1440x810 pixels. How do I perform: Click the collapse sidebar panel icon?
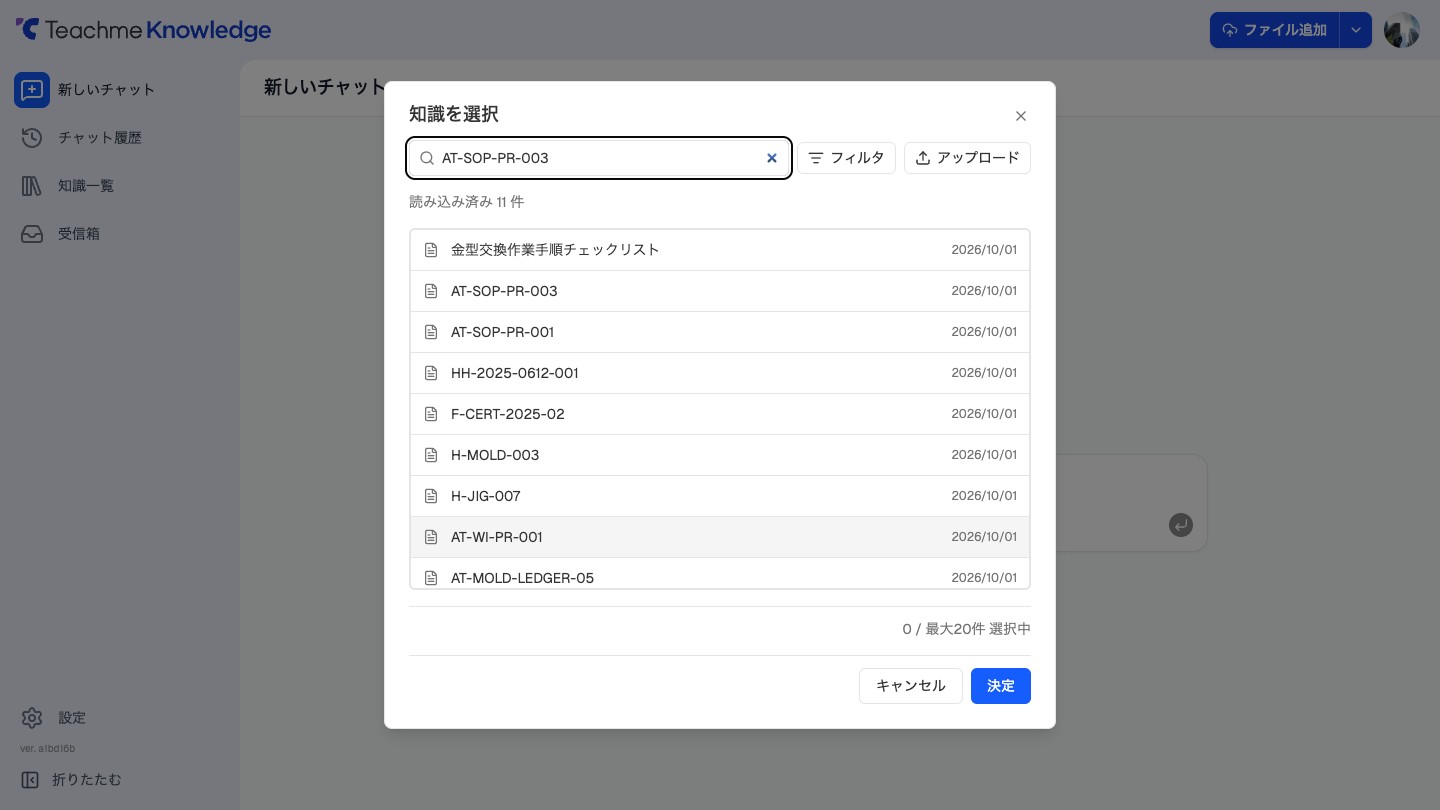[30, 779]
